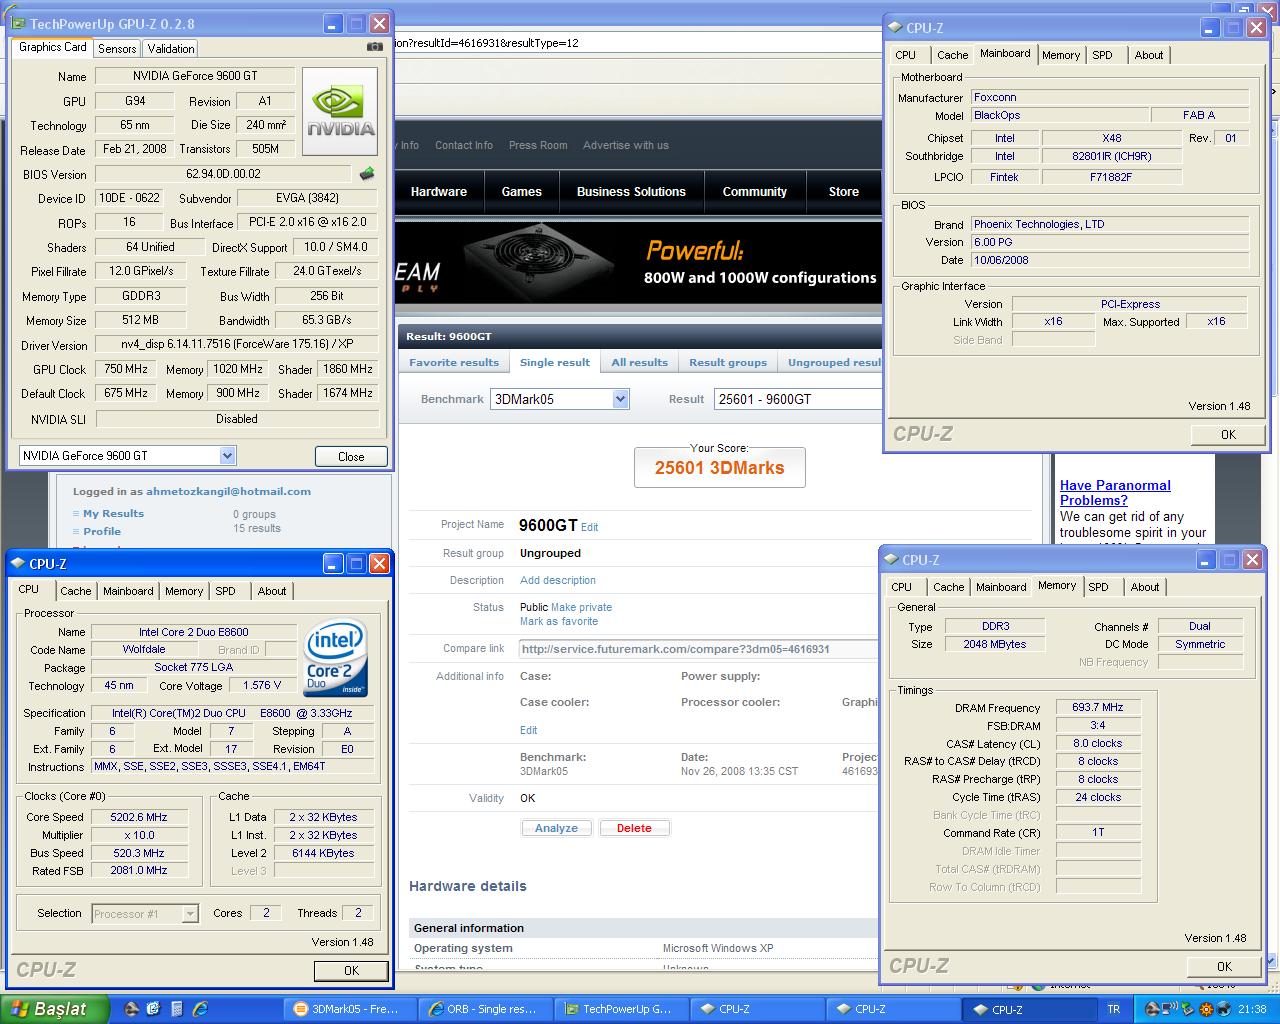The image size is (1280, 1024).
Task: Click the Analyze button
Action: (x=557, y=828)
